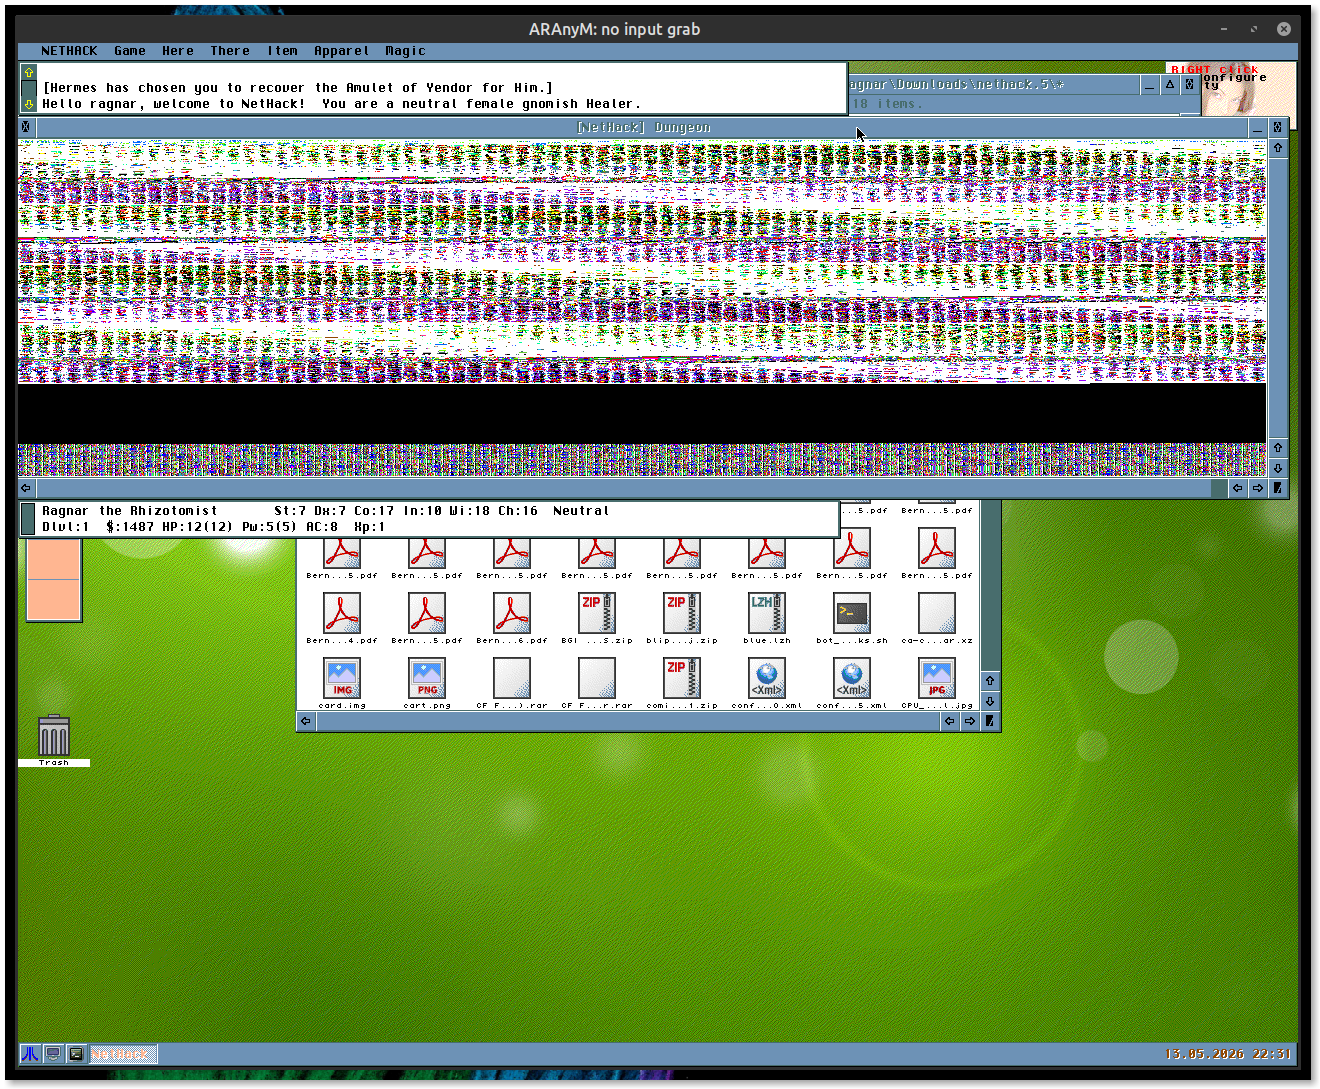Click the taskbar clock showing 22:31
The image size is (1320, 1089).
1270,1054
